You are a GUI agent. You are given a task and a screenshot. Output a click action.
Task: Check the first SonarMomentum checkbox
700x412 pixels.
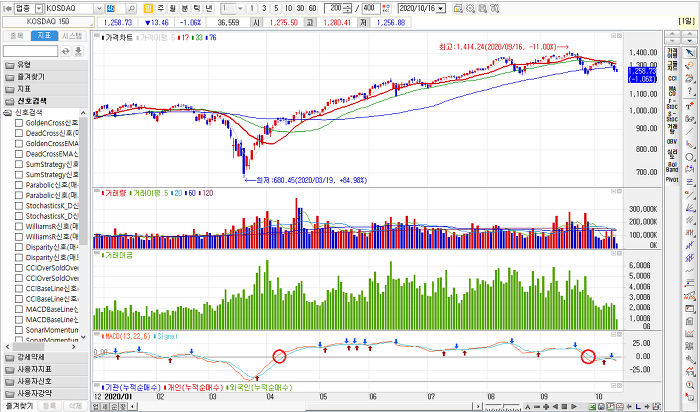point(19,330)
